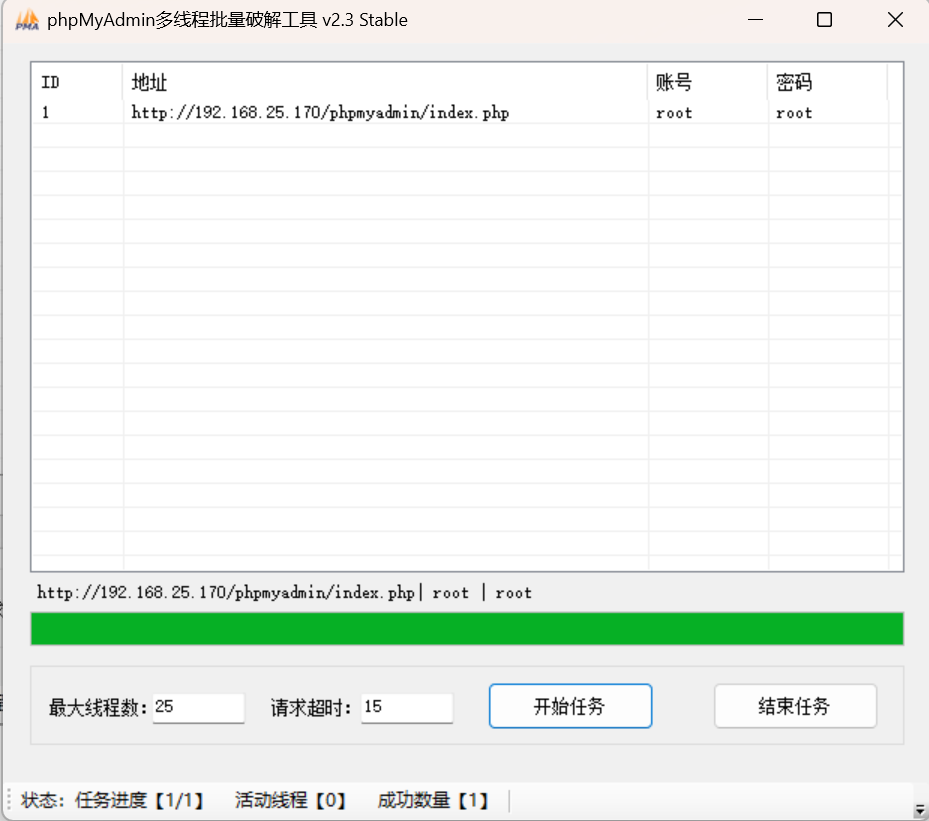929x821 pixels.
Task: Click the ID column header
Action: (77, 82)
